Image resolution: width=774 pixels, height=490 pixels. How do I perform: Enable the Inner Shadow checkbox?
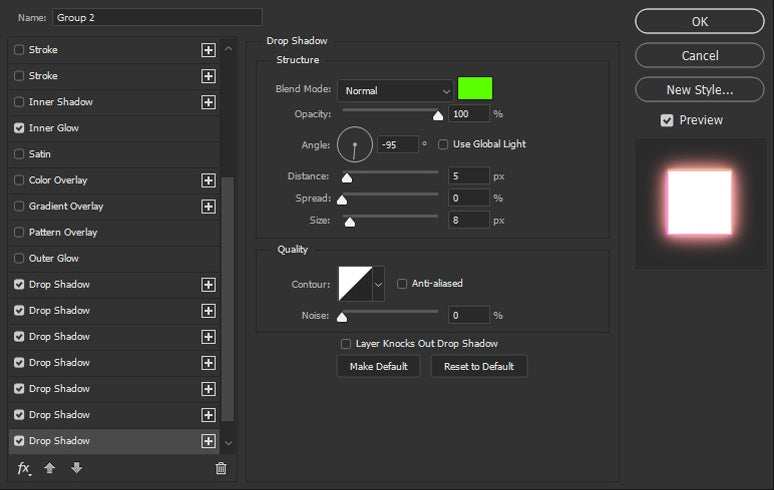[x=19, y=102]
